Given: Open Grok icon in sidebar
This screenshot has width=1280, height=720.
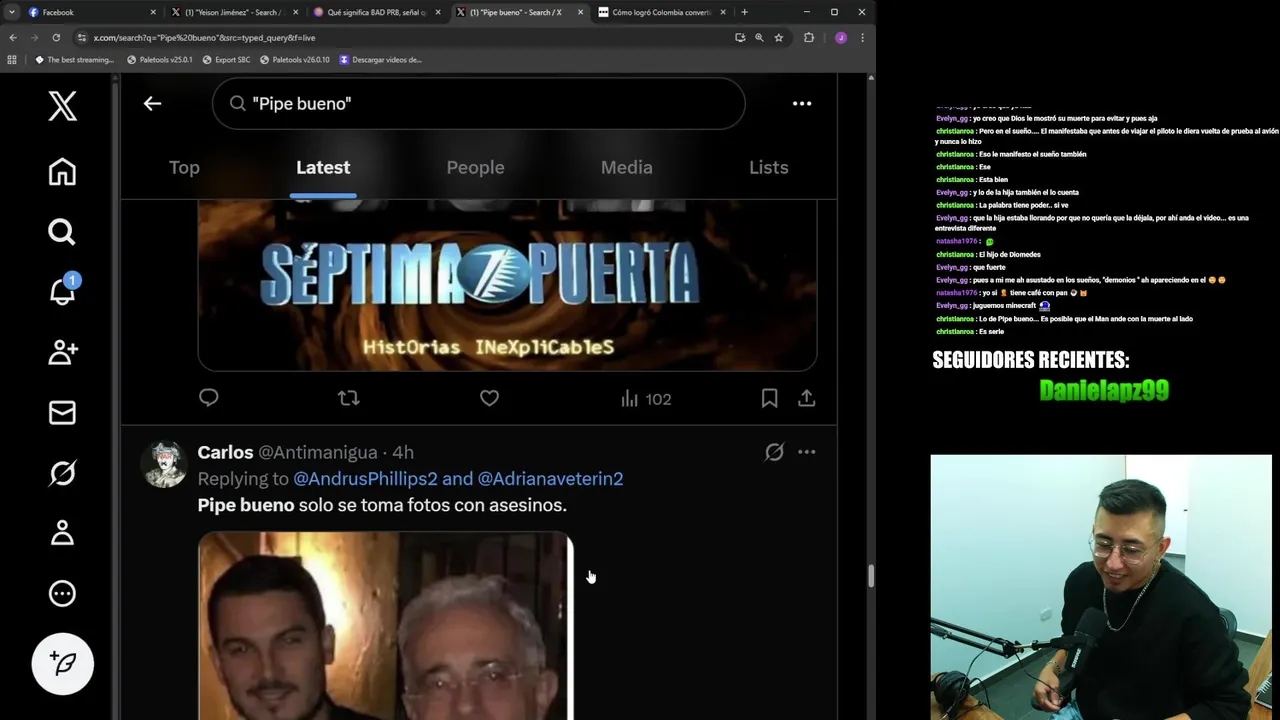Looking at the screenshot, I should pyautogui.click(x=62, y=472).
